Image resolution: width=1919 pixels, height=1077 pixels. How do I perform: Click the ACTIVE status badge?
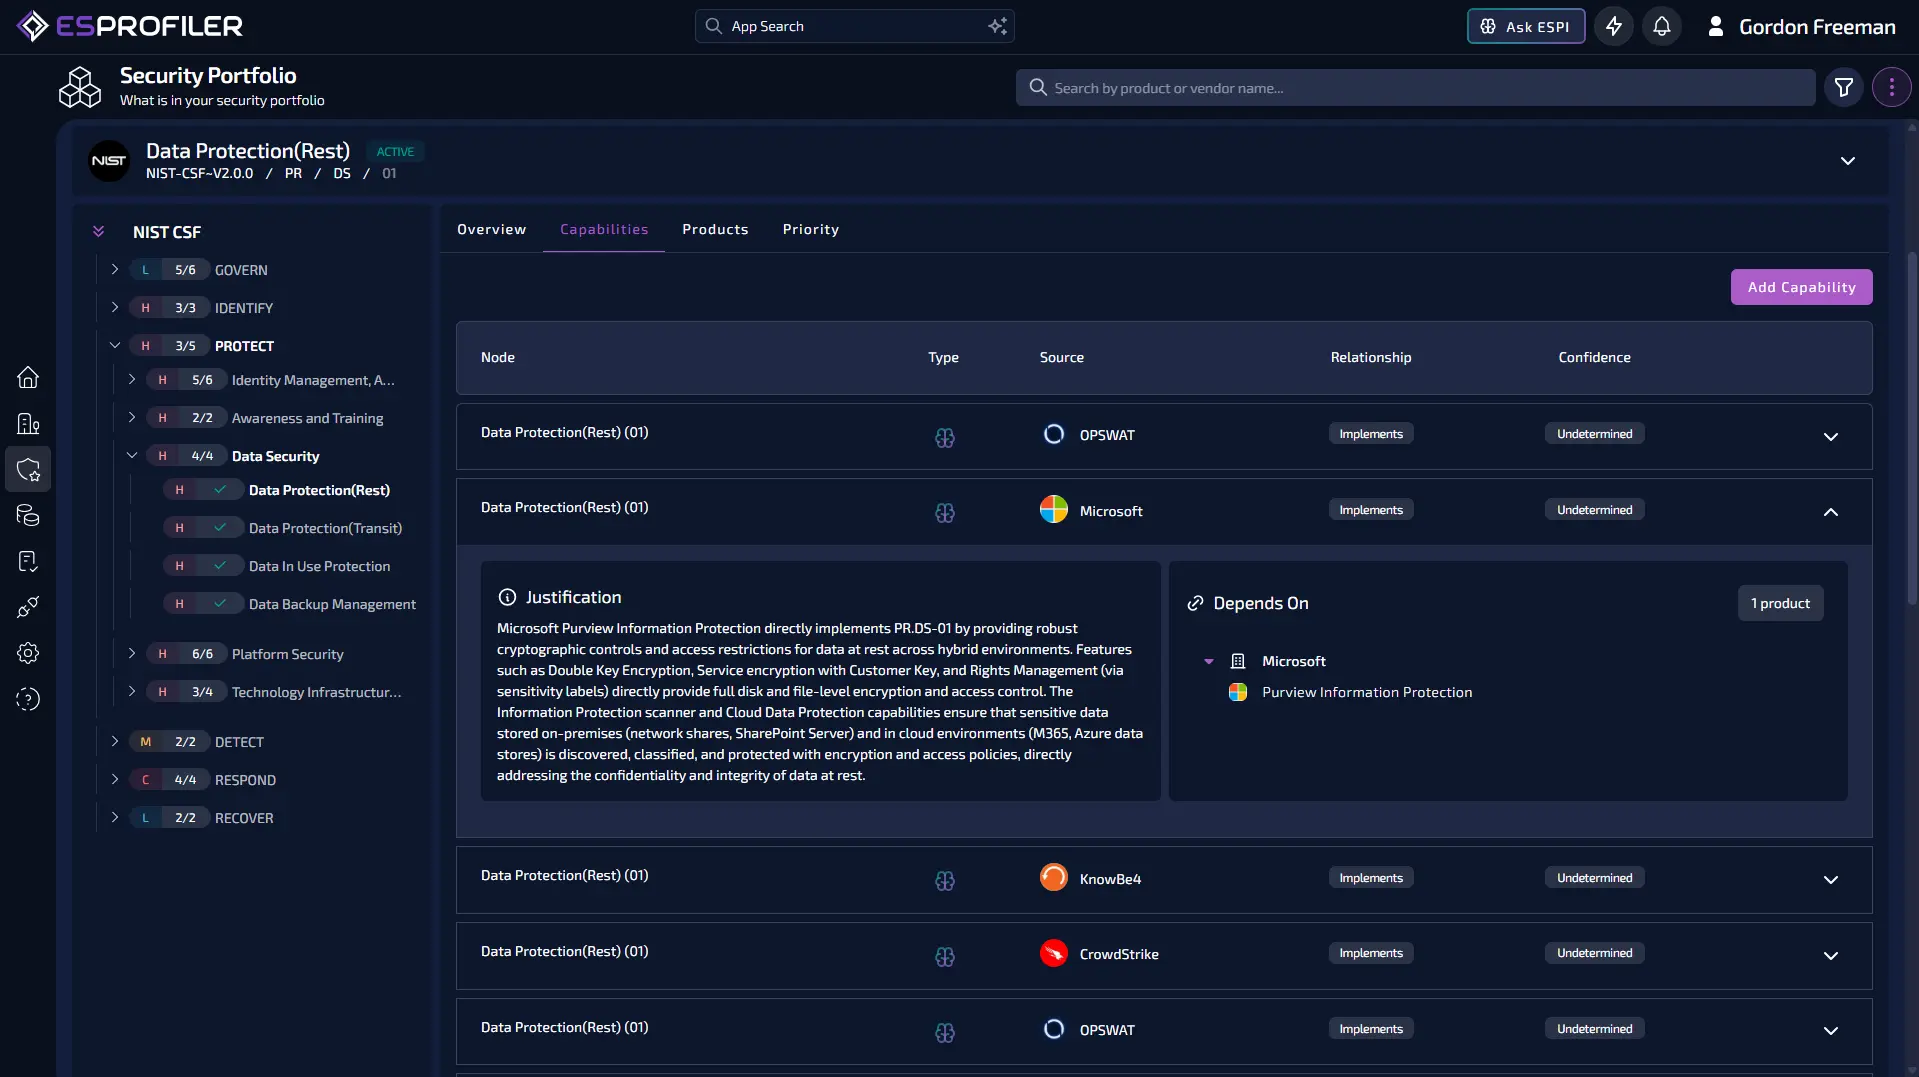[x=395, y=152]
